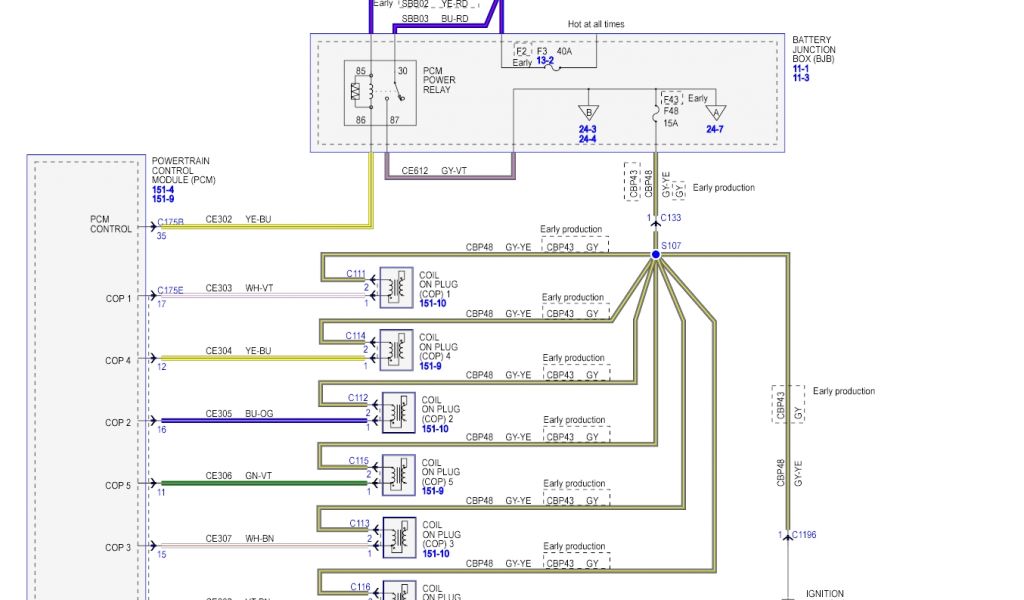This screenshot has height=600, width=1024.
Task: Click the triangle A reference symbol
Action: (715, 113)
